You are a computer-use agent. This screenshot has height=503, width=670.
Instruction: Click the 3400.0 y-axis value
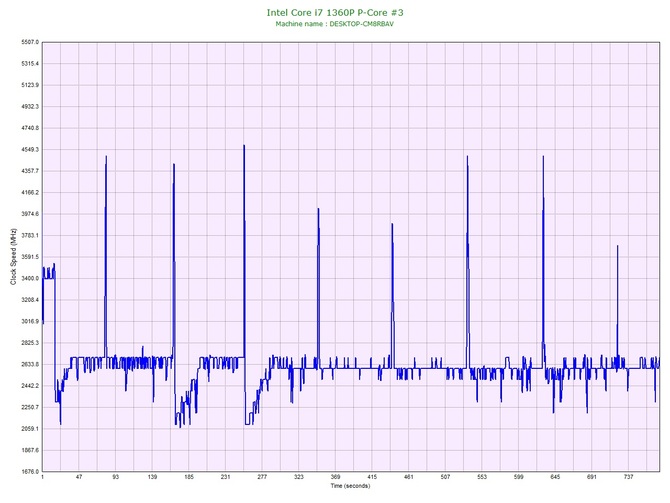(x=30, y=278)
